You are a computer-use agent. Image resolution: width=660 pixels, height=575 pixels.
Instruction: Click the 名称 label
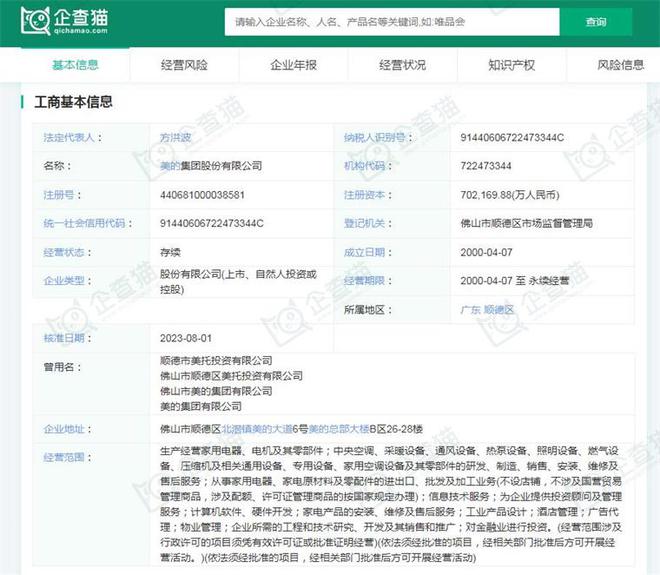(54, 166)
